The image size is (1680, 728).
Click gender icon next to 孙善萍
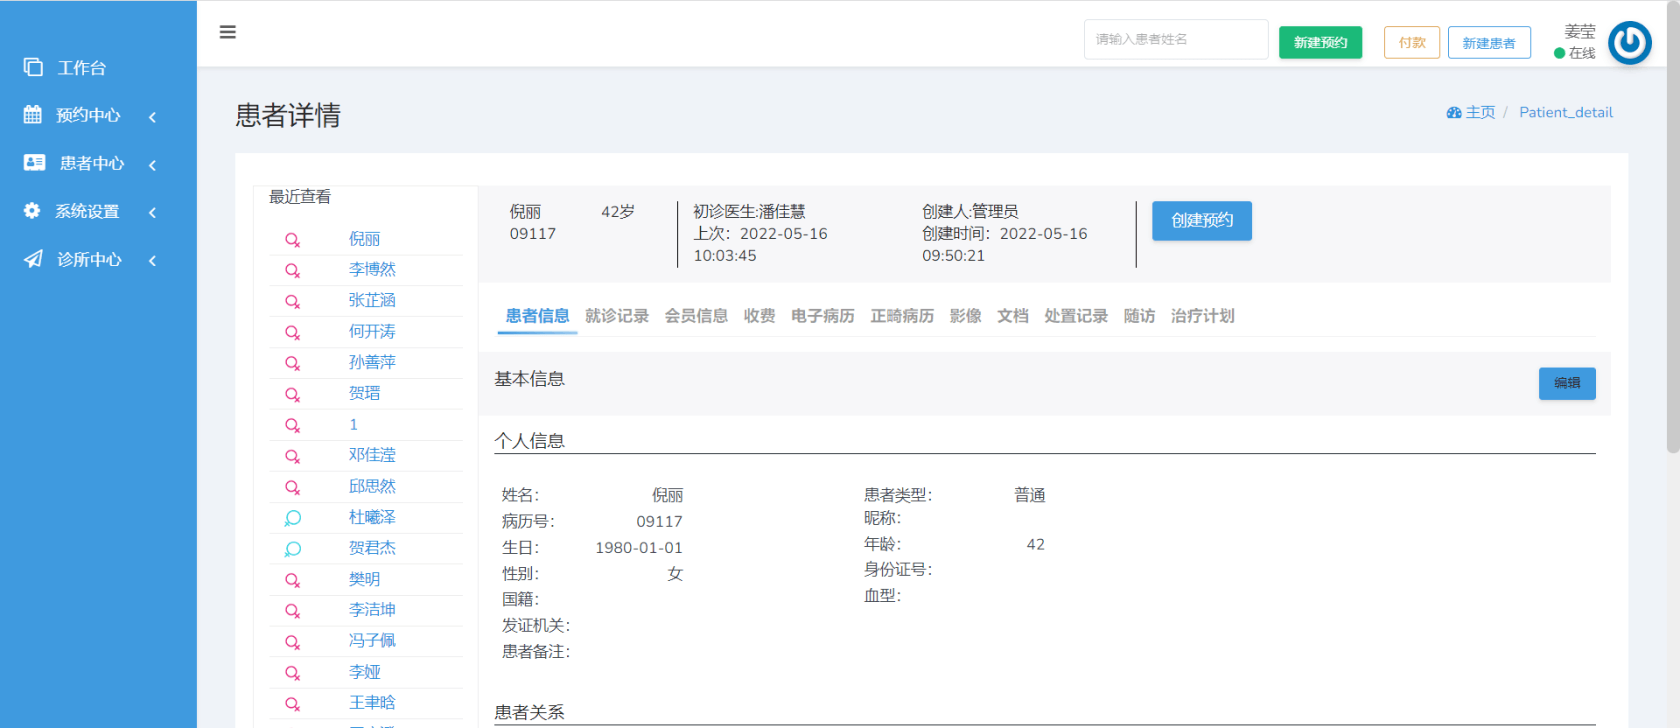coord(292,363)
